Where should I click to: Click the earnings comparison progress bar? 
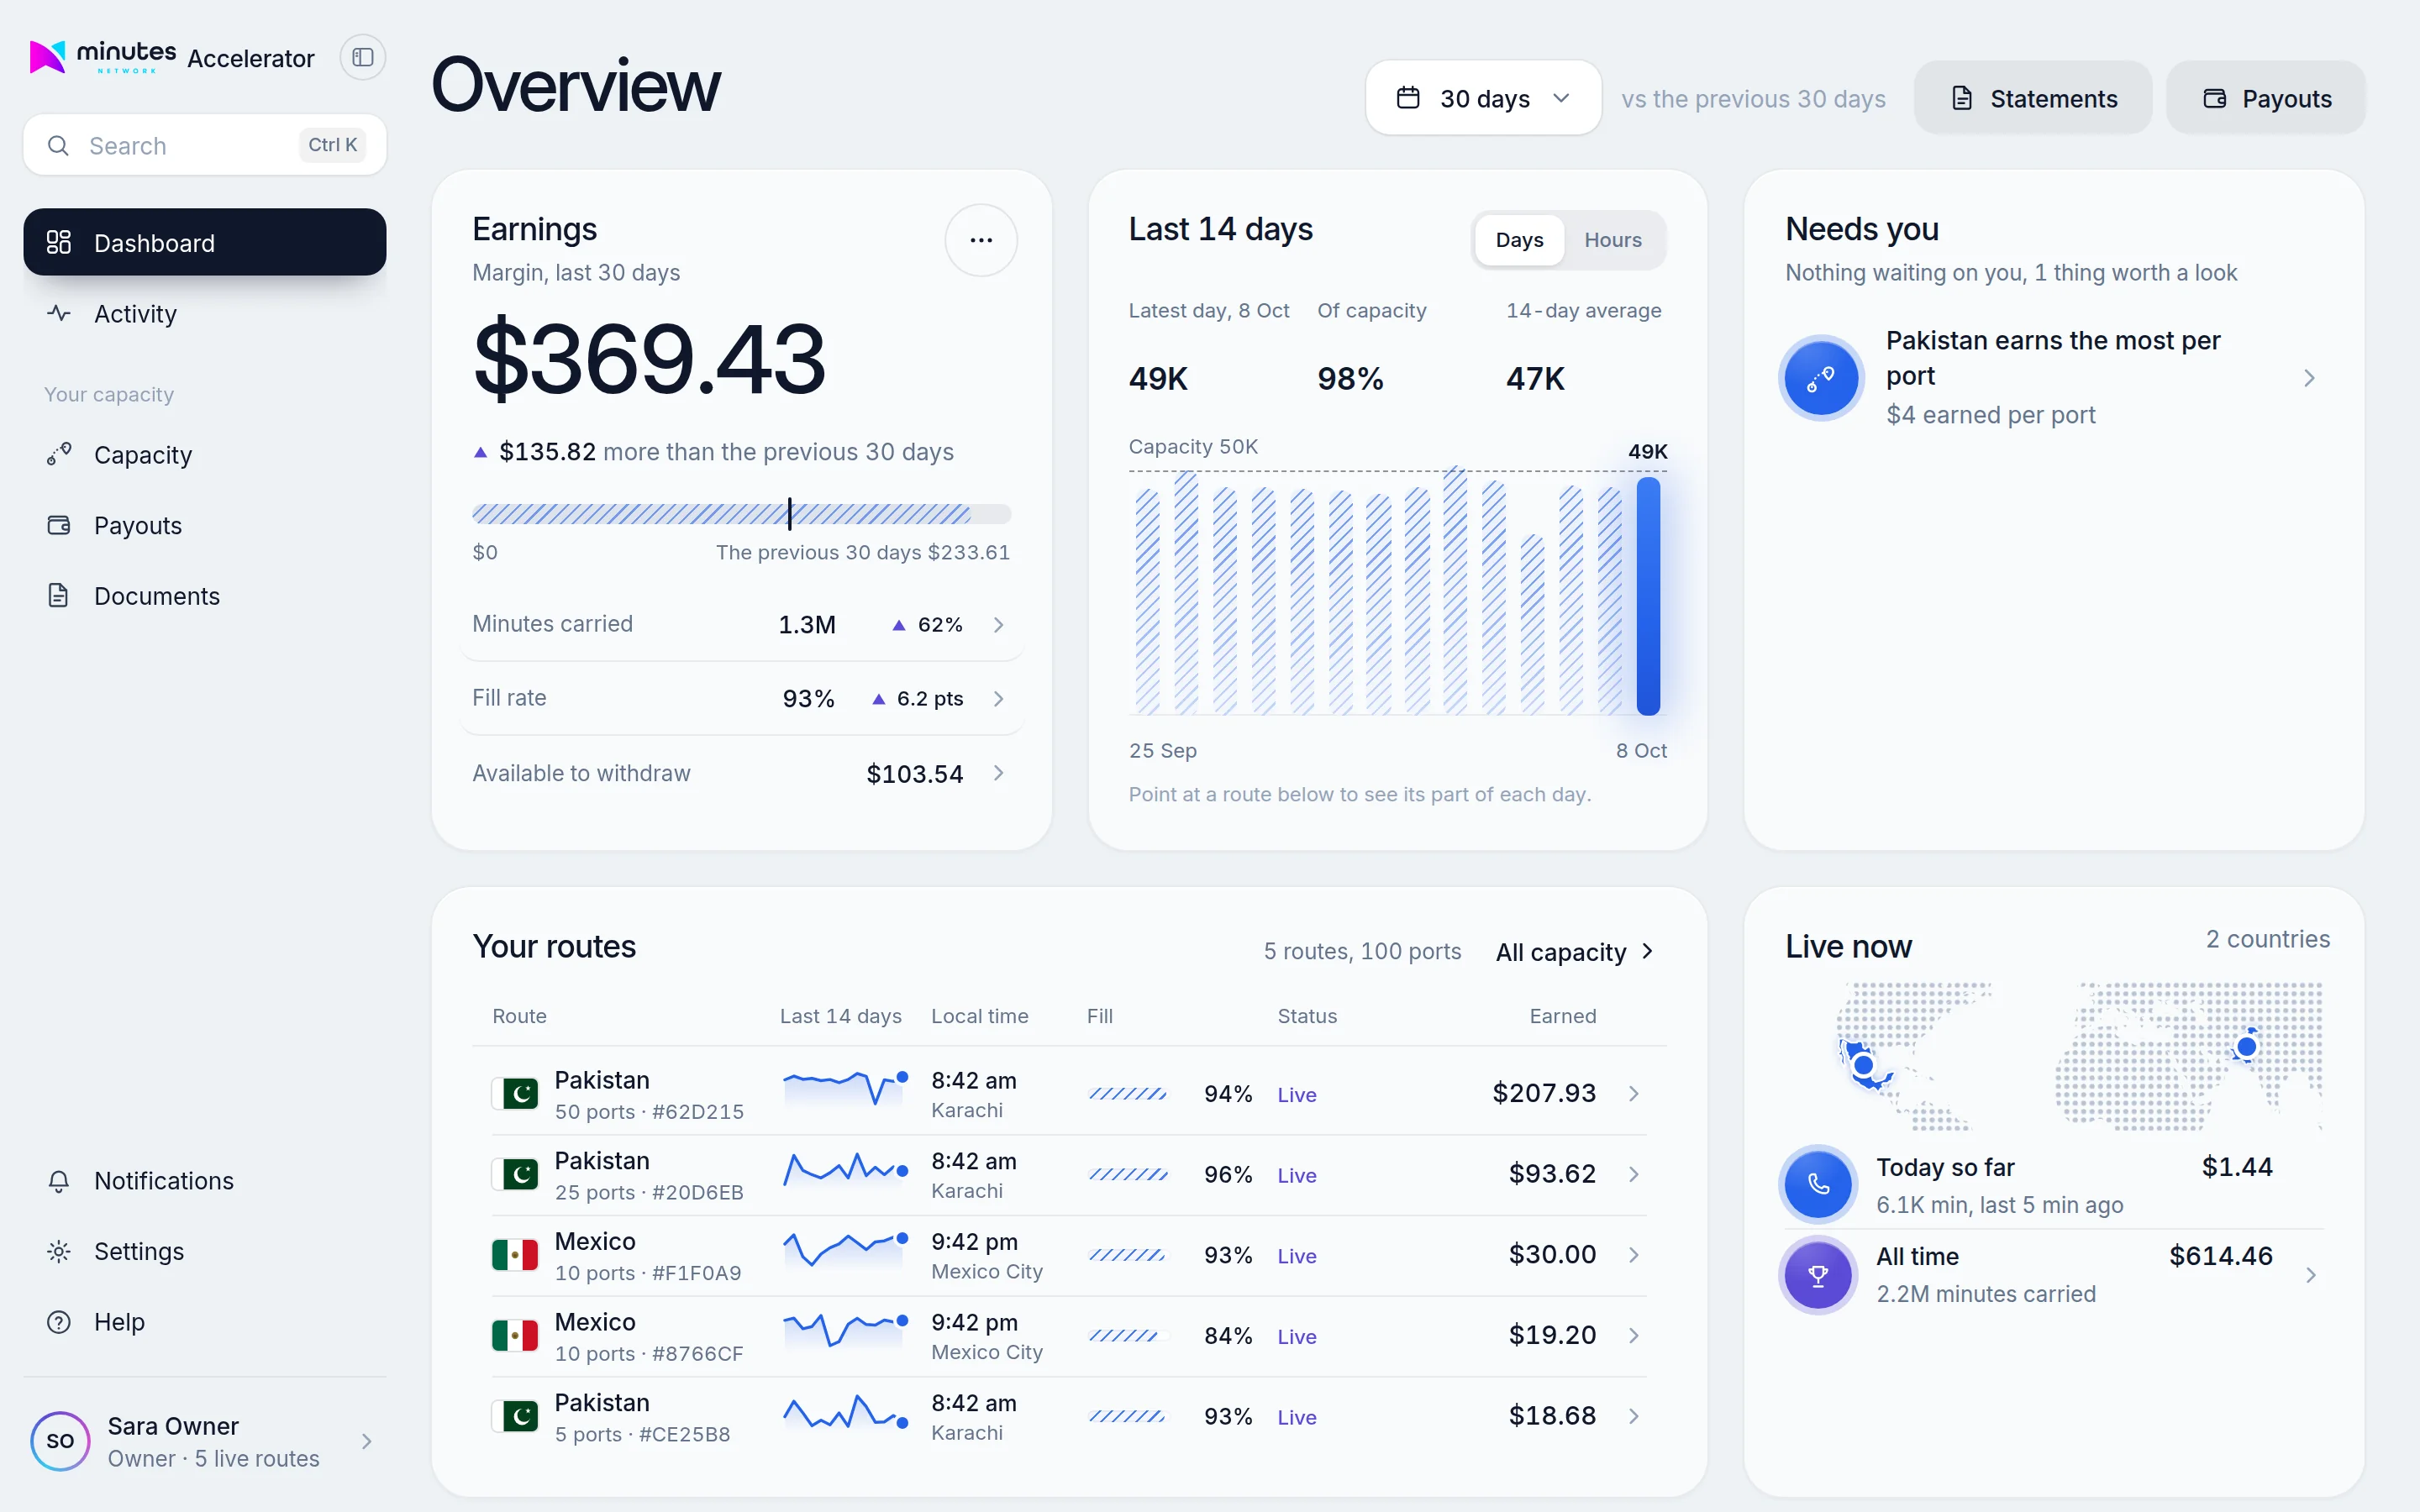tap(741, 514)
